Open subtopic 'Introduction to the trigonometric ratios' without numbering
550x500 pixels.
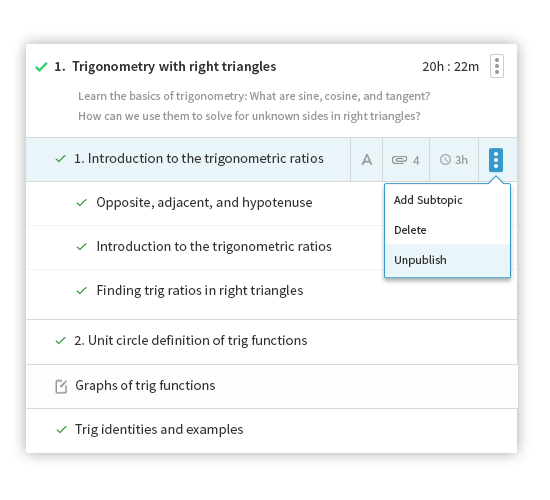[x=214, y=247]
